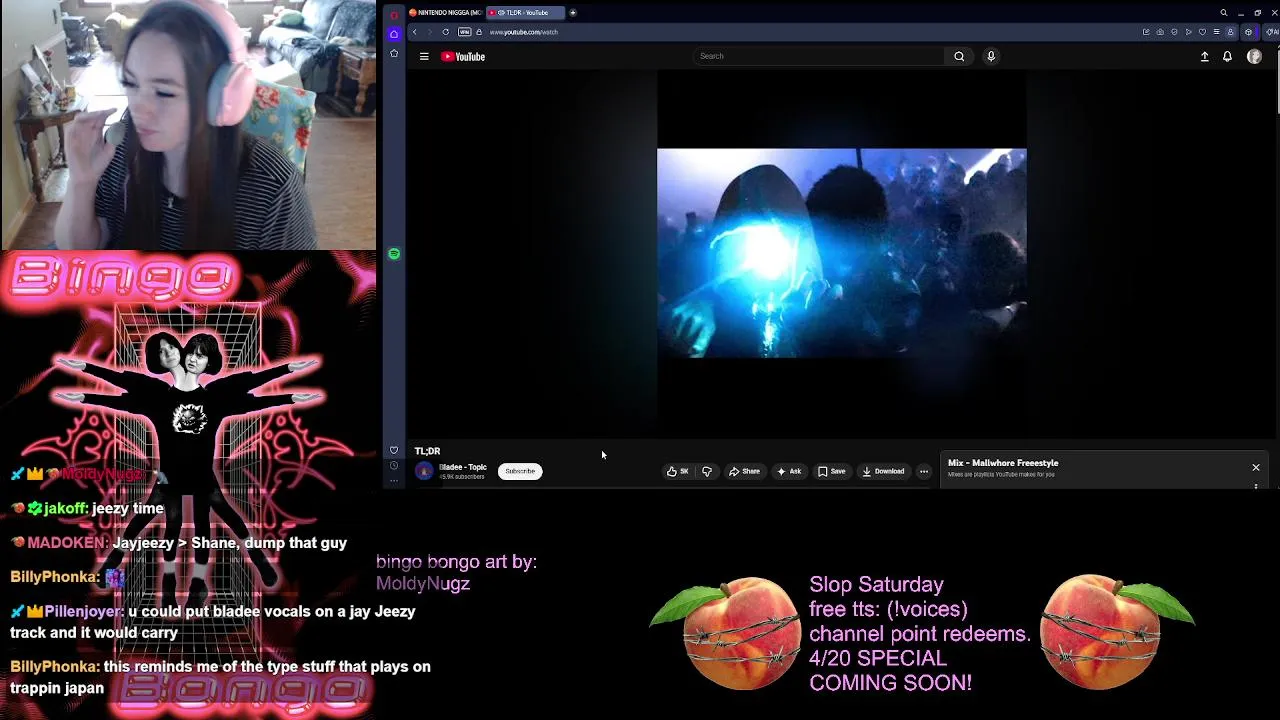Open the Opera GX main menu logo
Image resolution: width=1280 pixels, height=720 pixels.
click(394, 15)
